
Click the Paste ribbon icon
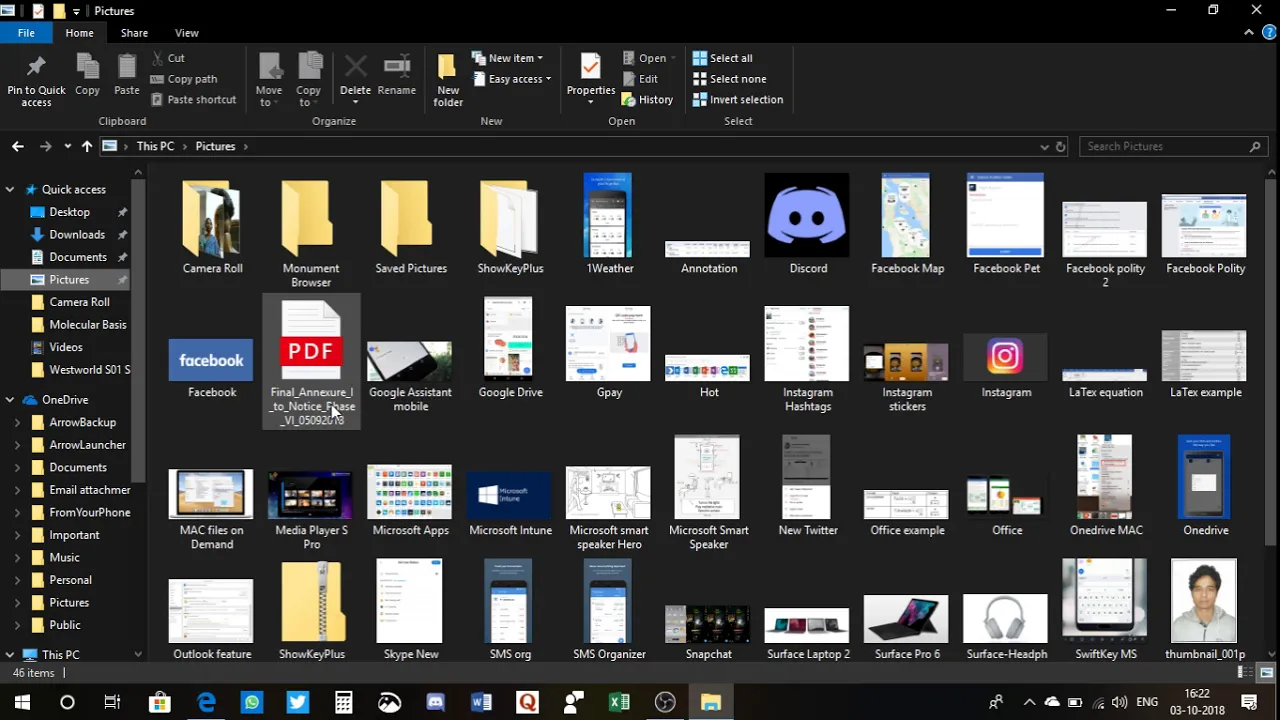coord(127,76)
